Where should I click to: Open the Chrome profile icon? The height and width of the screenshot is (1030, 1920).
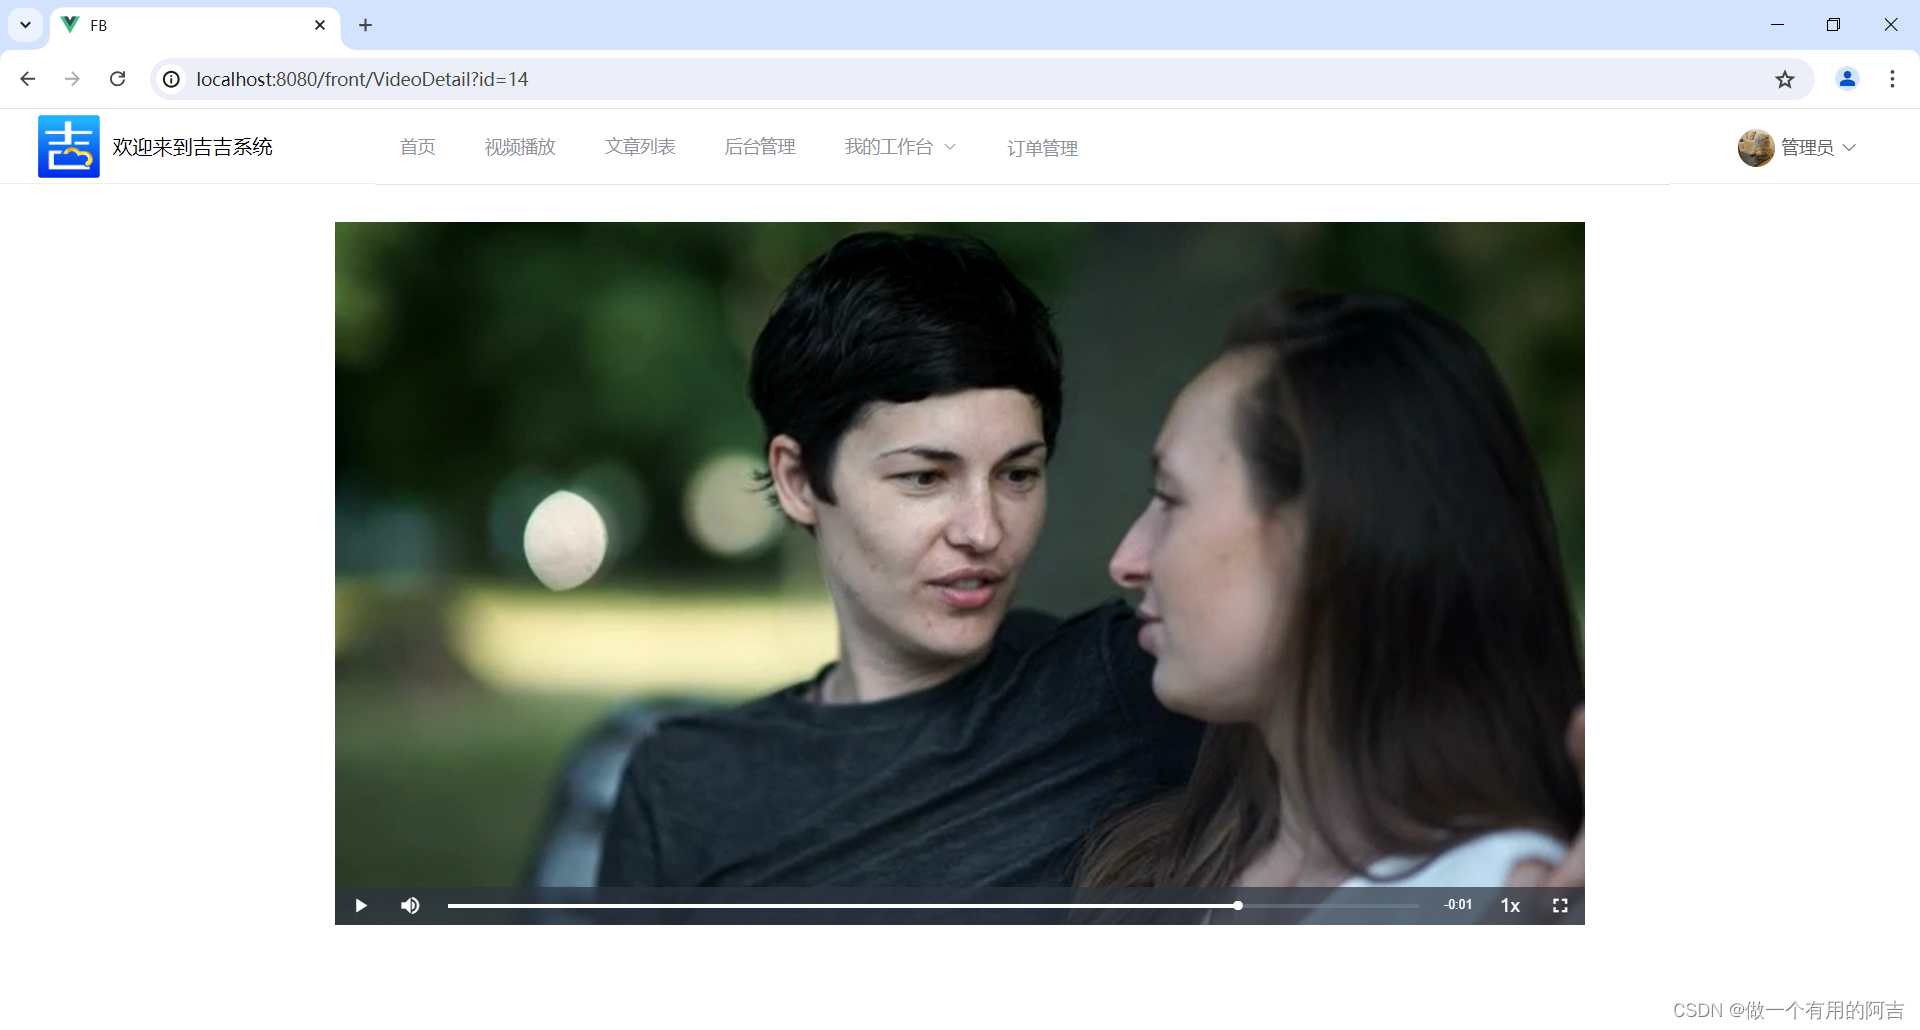(x=1847, y=79)
